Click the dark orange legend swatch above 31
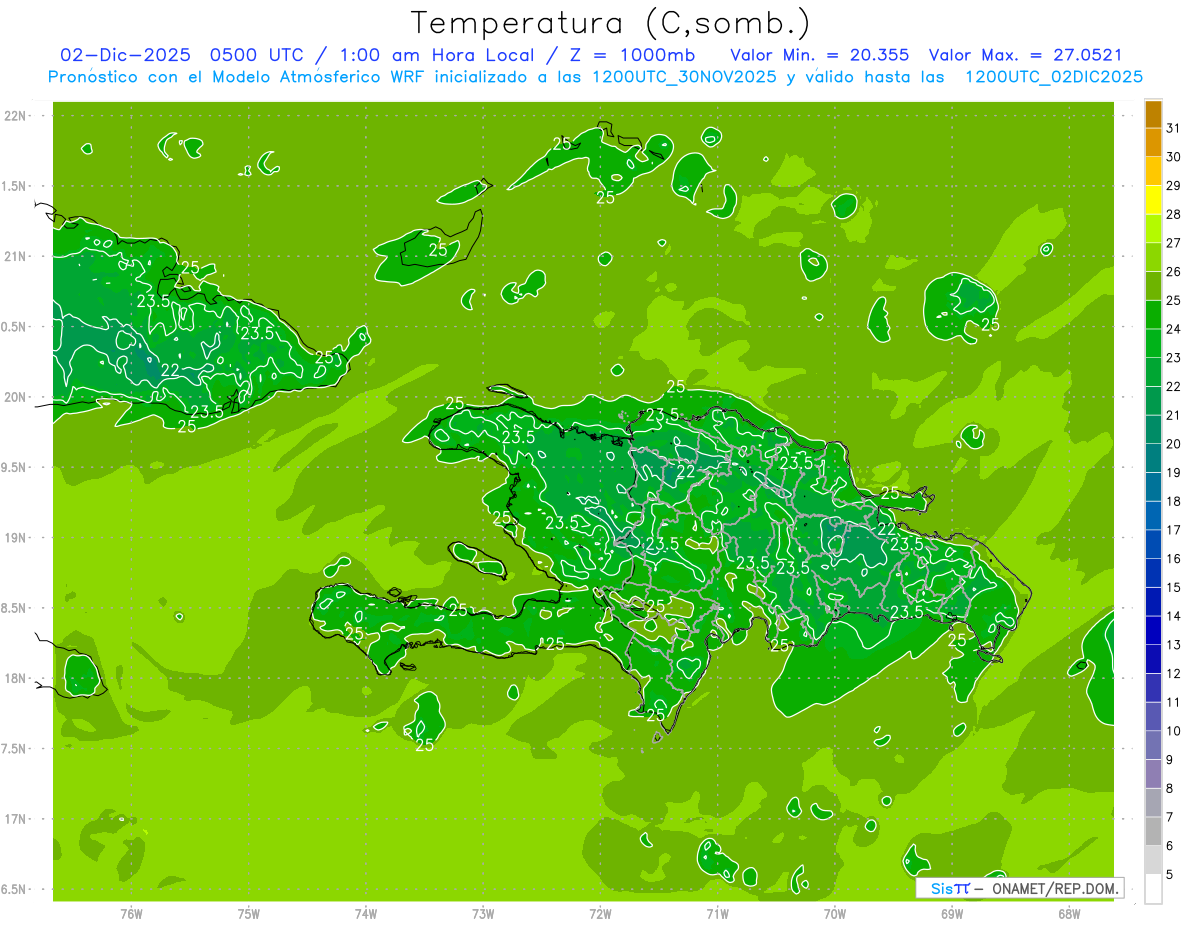The image size is (1200, 927). (x=1153, y=113)
